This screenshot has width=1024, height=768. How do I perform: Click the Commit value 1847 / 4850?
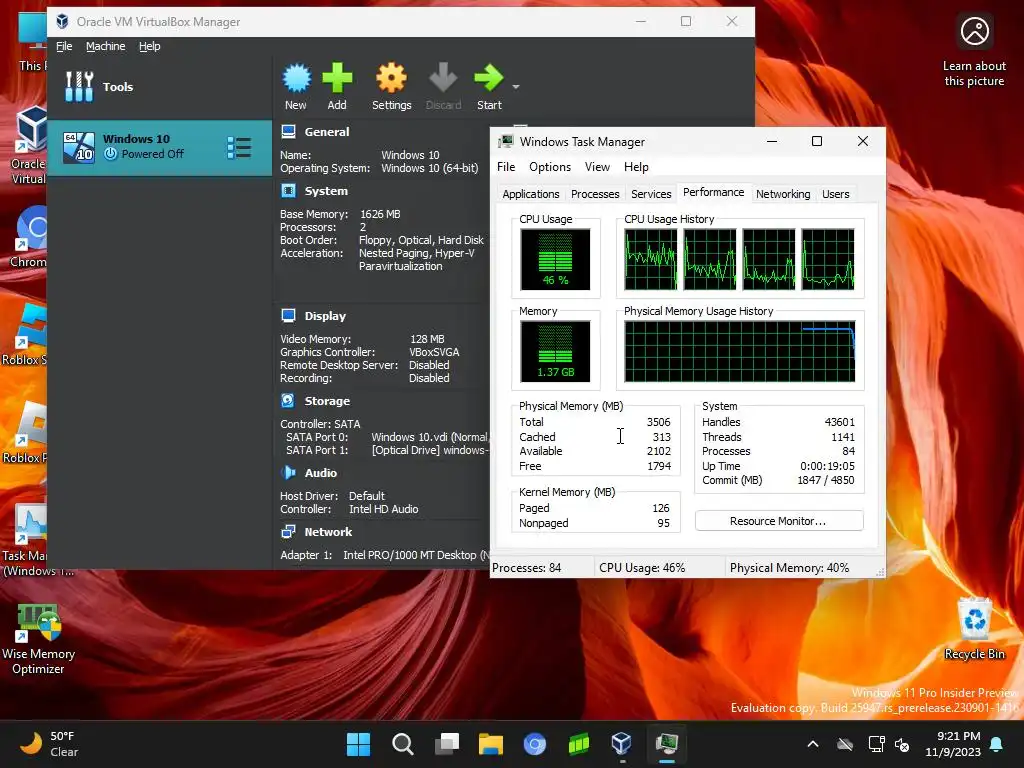(825, 480)
